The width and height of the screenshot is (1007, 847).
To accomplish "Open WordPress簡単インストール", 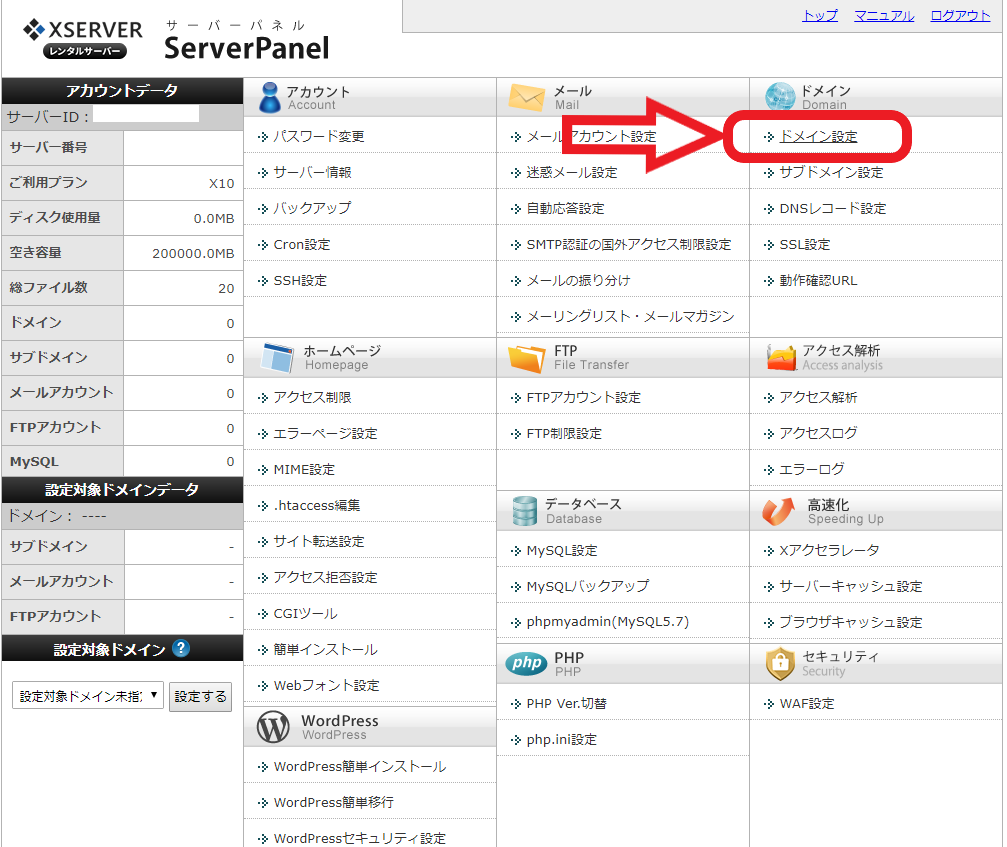I will coord(360,766).
